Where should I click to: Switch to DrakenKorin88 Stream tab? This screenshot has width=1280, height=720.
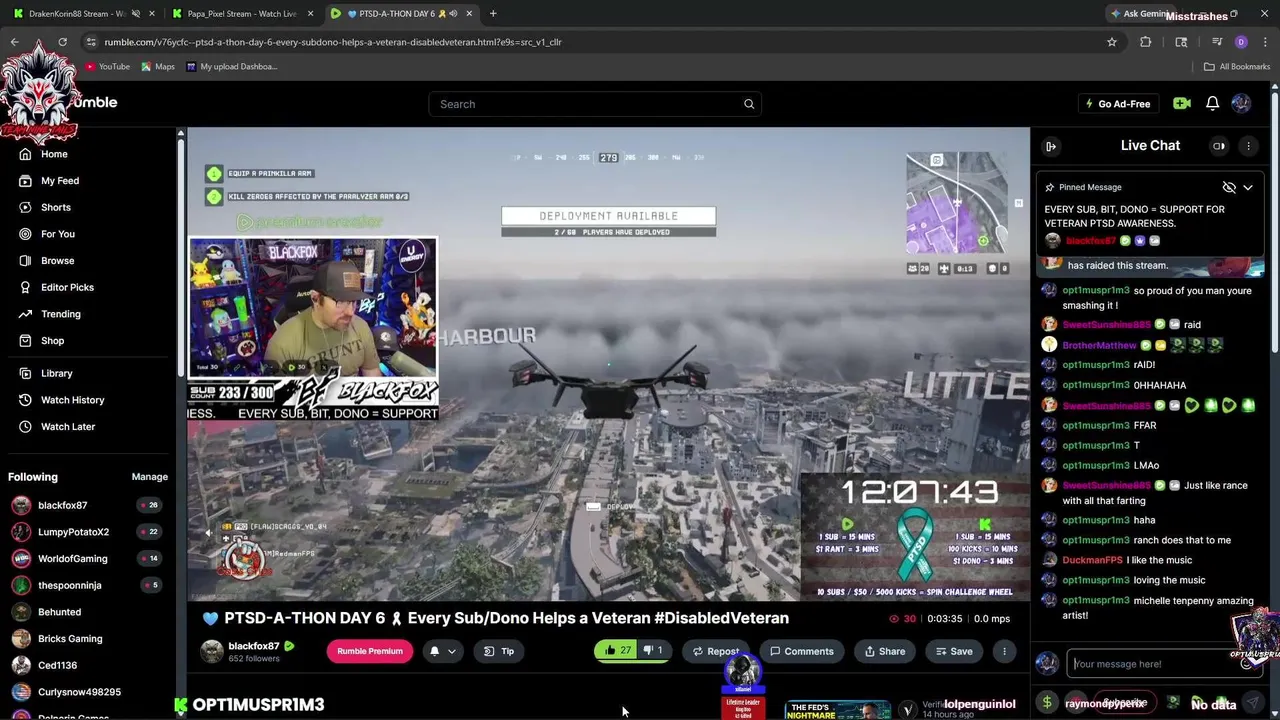point(78,14)
